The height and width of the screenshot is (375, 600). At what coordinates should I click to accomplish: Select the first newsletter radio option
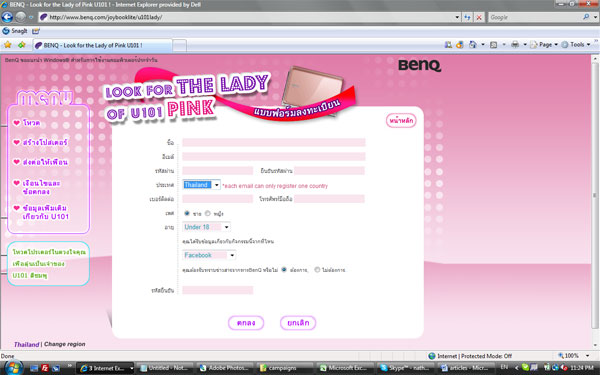pos(284,269)
